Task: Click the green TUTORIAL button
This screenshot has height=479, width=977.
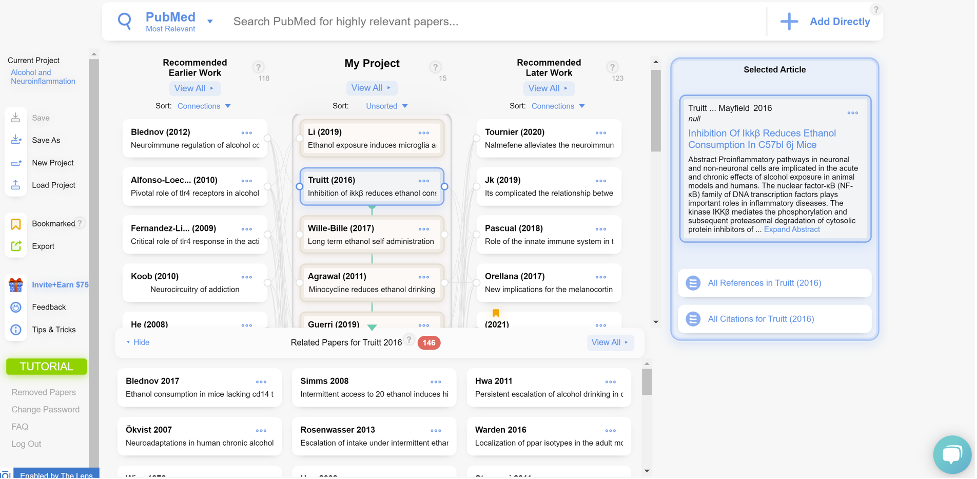Action: coord(46,367)
